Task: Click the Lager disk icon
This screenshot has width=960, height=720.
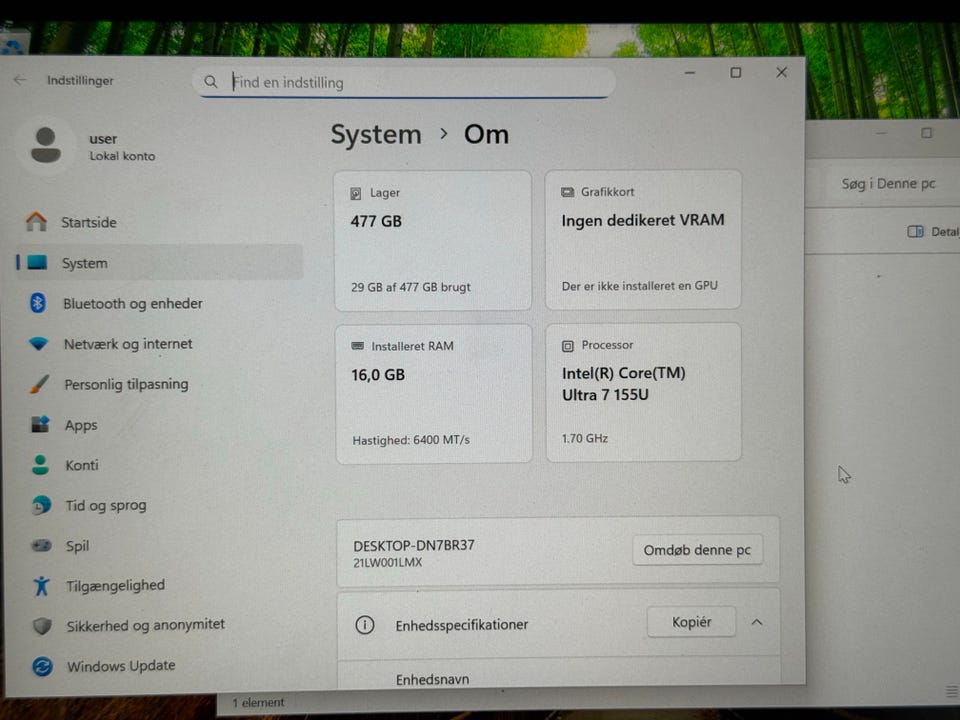Action: pyautogui.click(x=356, y=193)
